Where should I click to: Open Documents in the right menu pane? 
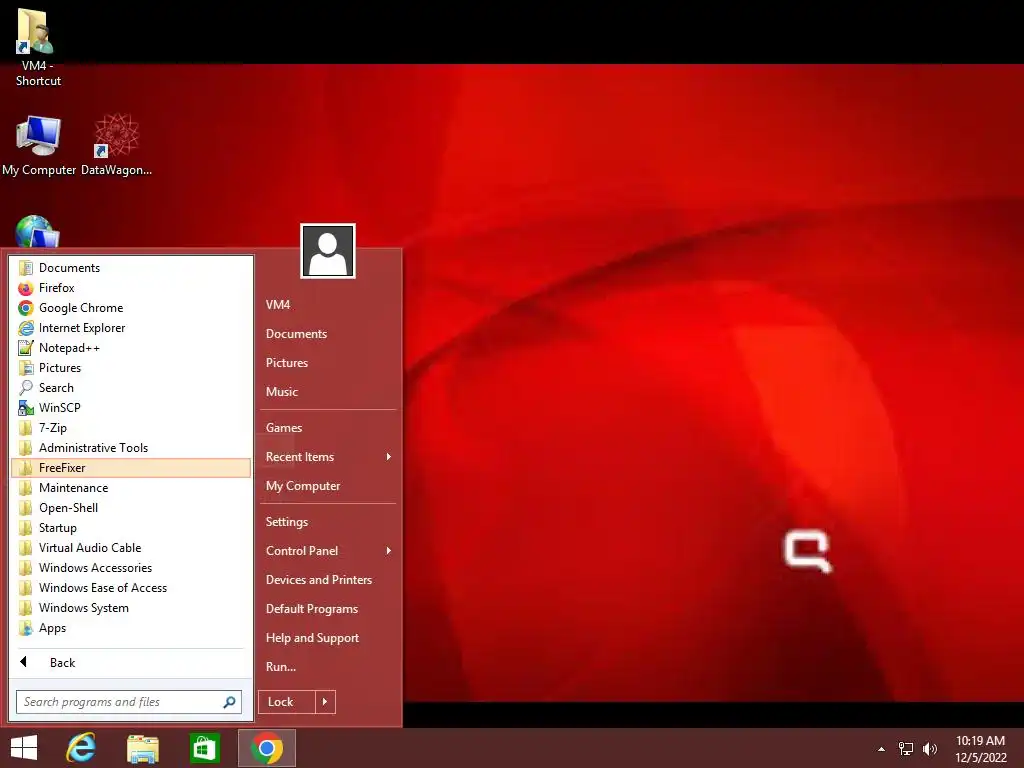[328, 334]
